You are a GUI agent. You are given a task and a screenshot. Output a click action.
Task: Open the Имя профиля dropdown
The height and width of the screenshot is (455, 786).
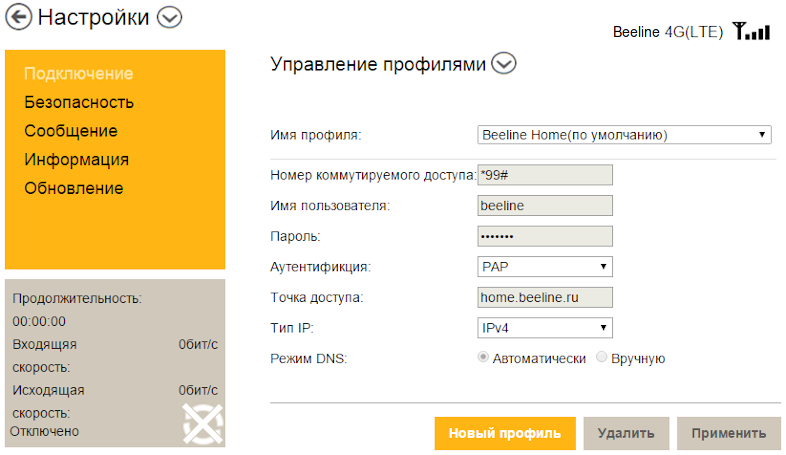tap(624, 134)
